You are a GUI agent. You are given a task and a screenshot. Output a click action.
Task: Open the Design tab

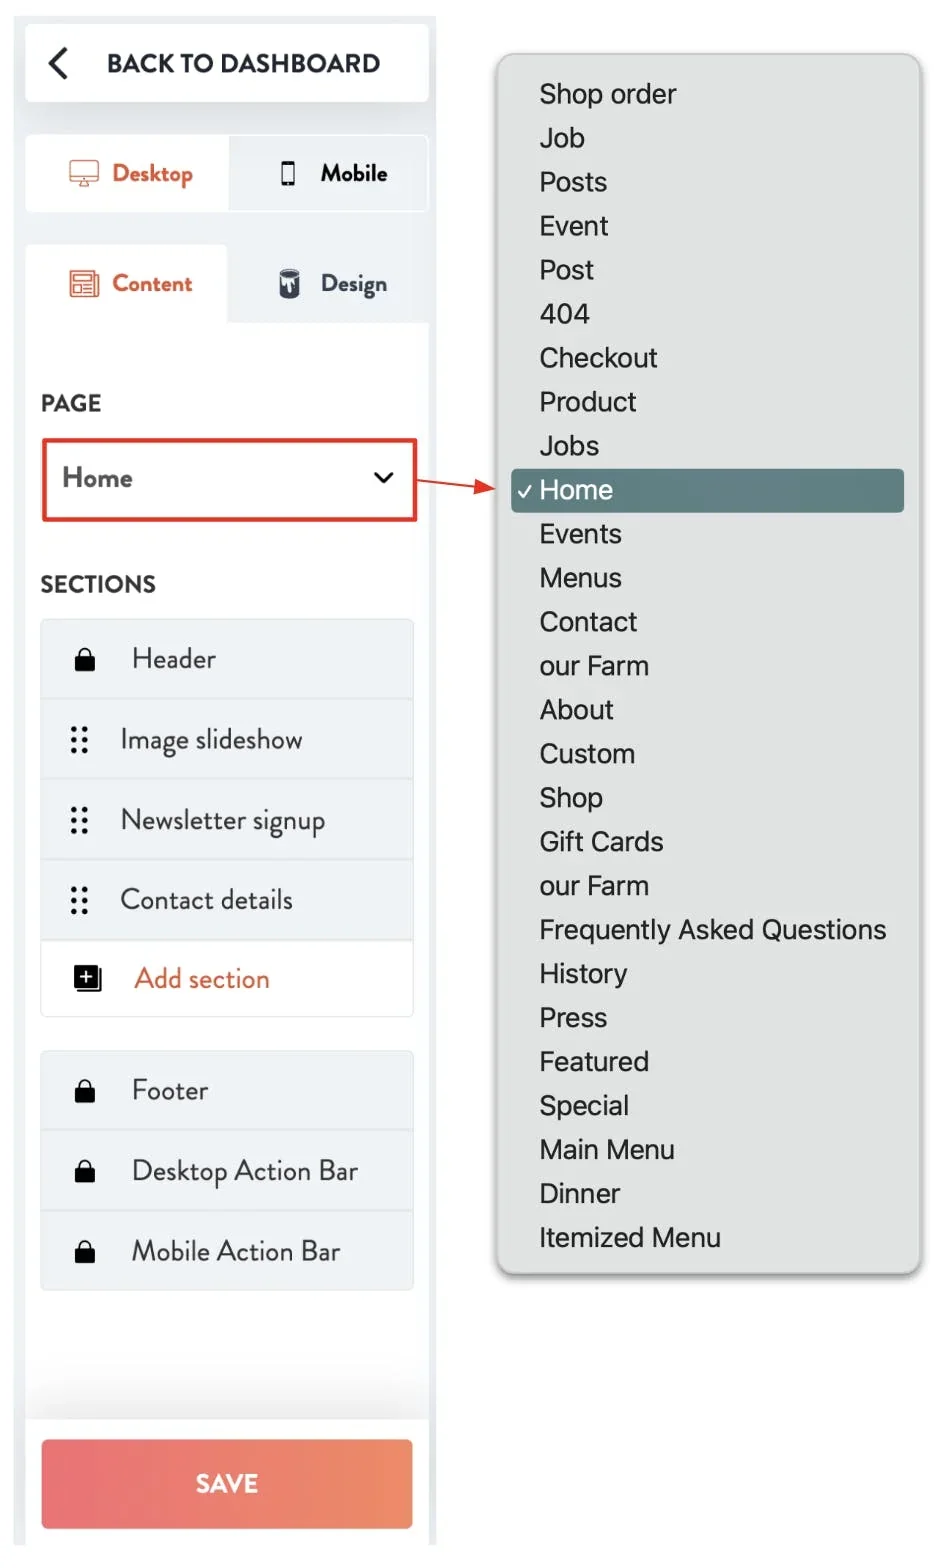tap(329, 284)
